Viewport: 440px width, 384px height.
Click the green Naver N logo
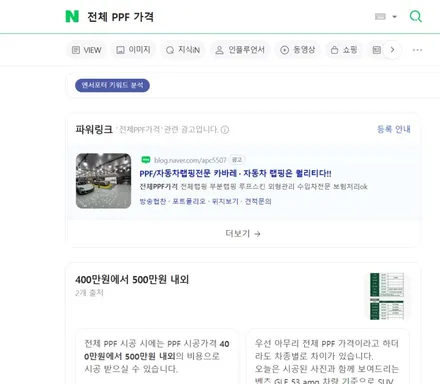(x=72, y=16)
